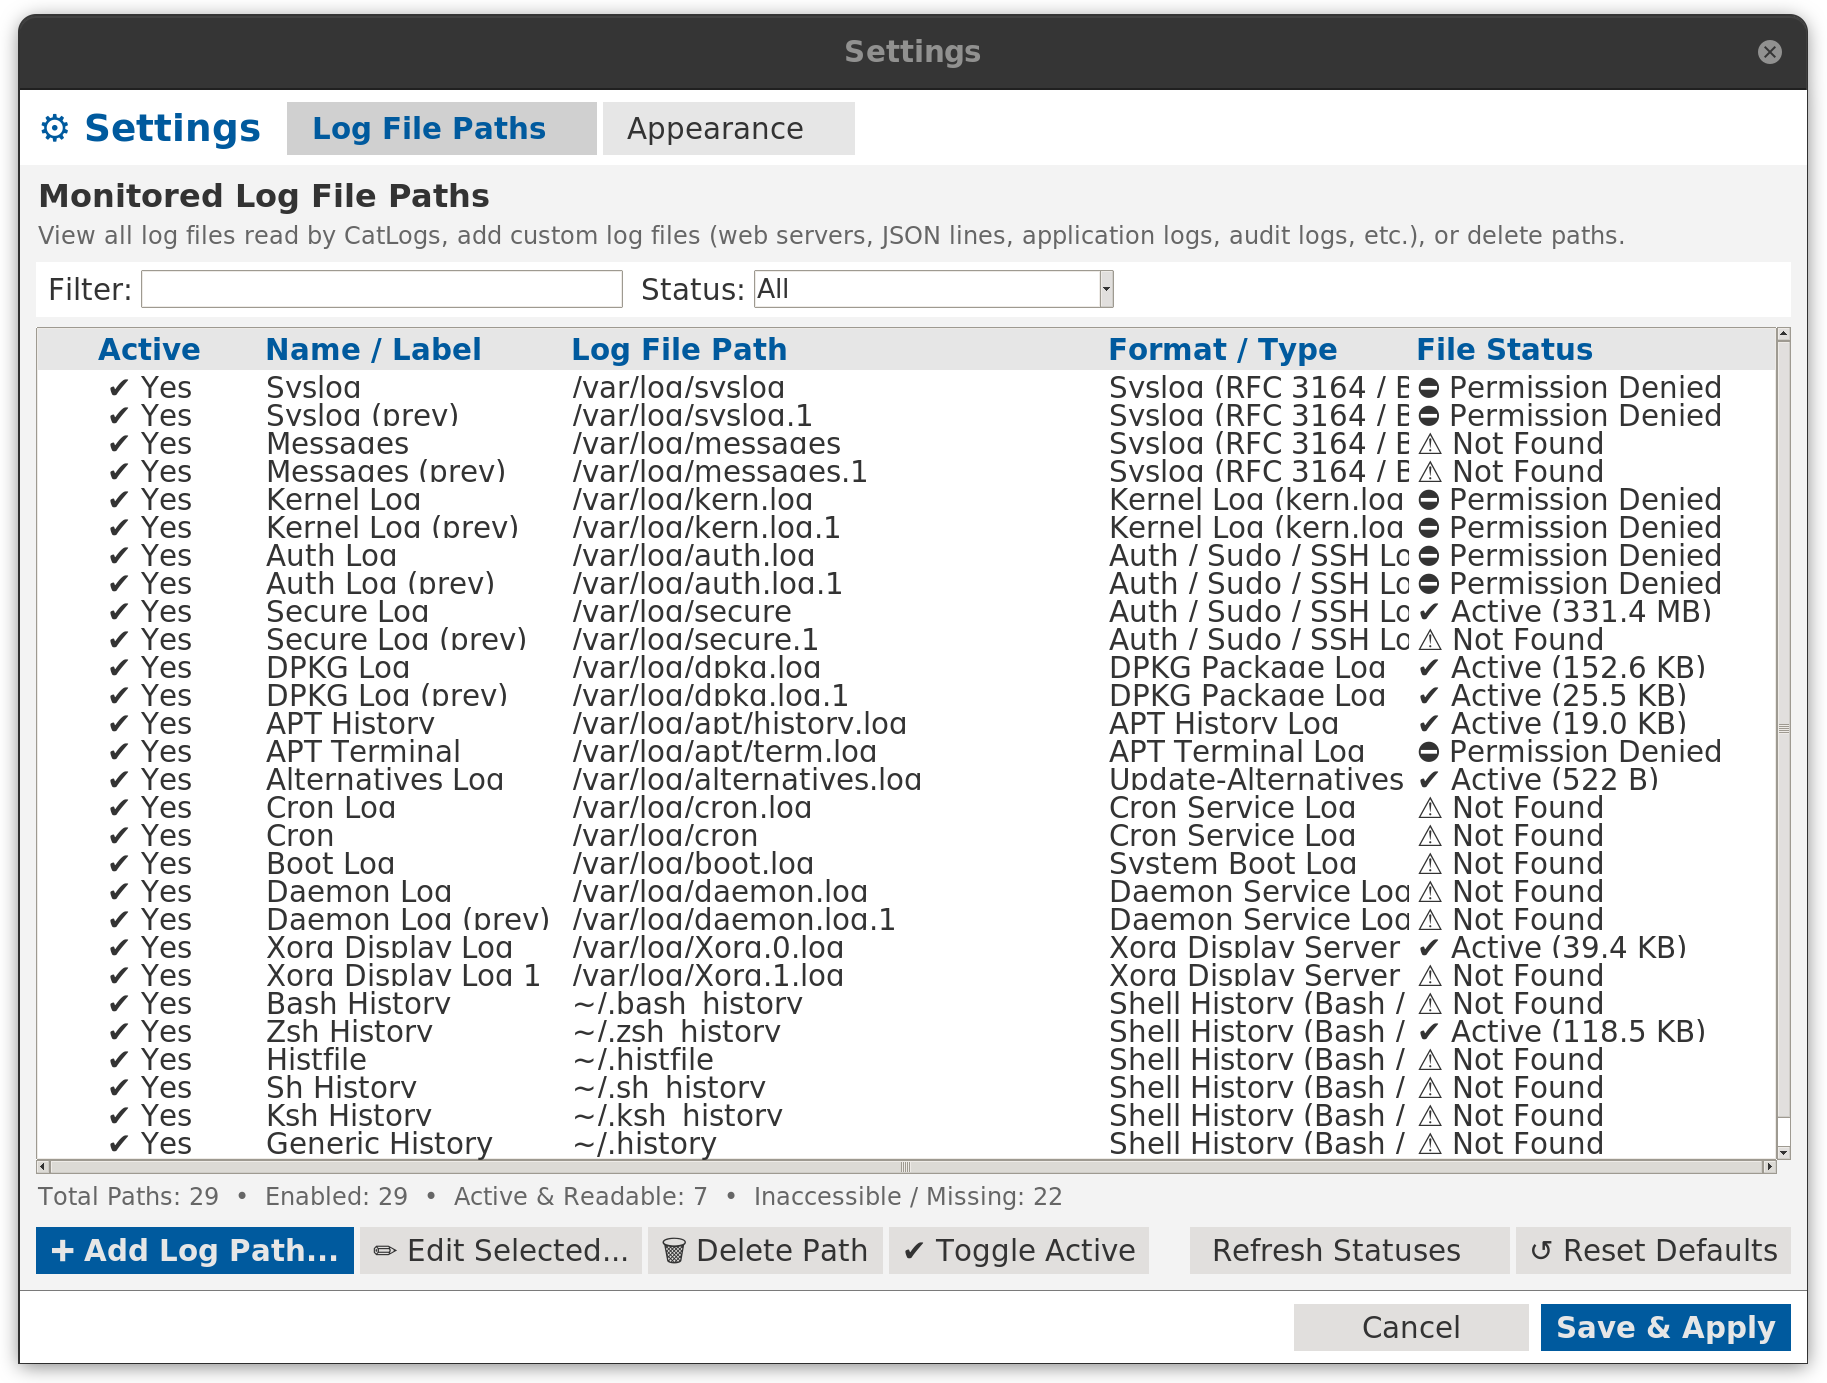Screen dimensions: 1827x1383
Task: Click the Filter text input field
Action: [381, 289]
